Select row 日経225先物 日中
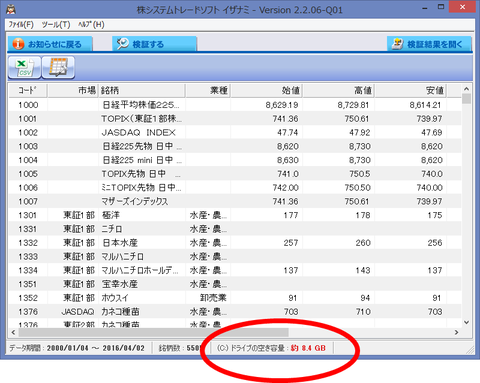 click(x=235, y=146)
